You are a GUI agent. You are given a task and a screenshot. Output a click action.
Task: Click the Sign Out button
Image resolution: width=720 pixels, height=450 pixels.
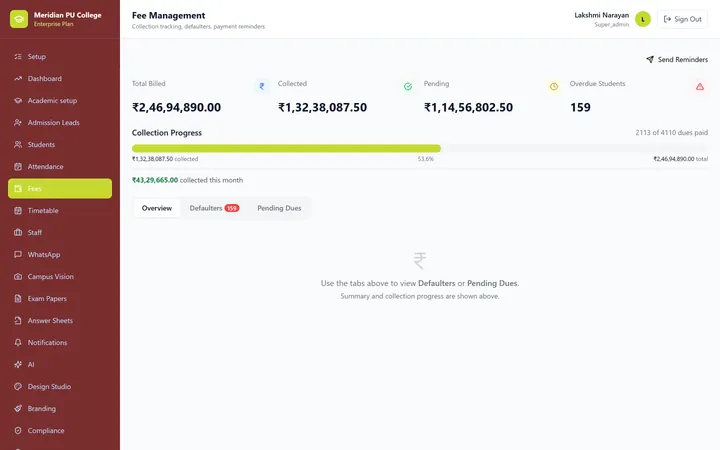(x=682, y=19)
